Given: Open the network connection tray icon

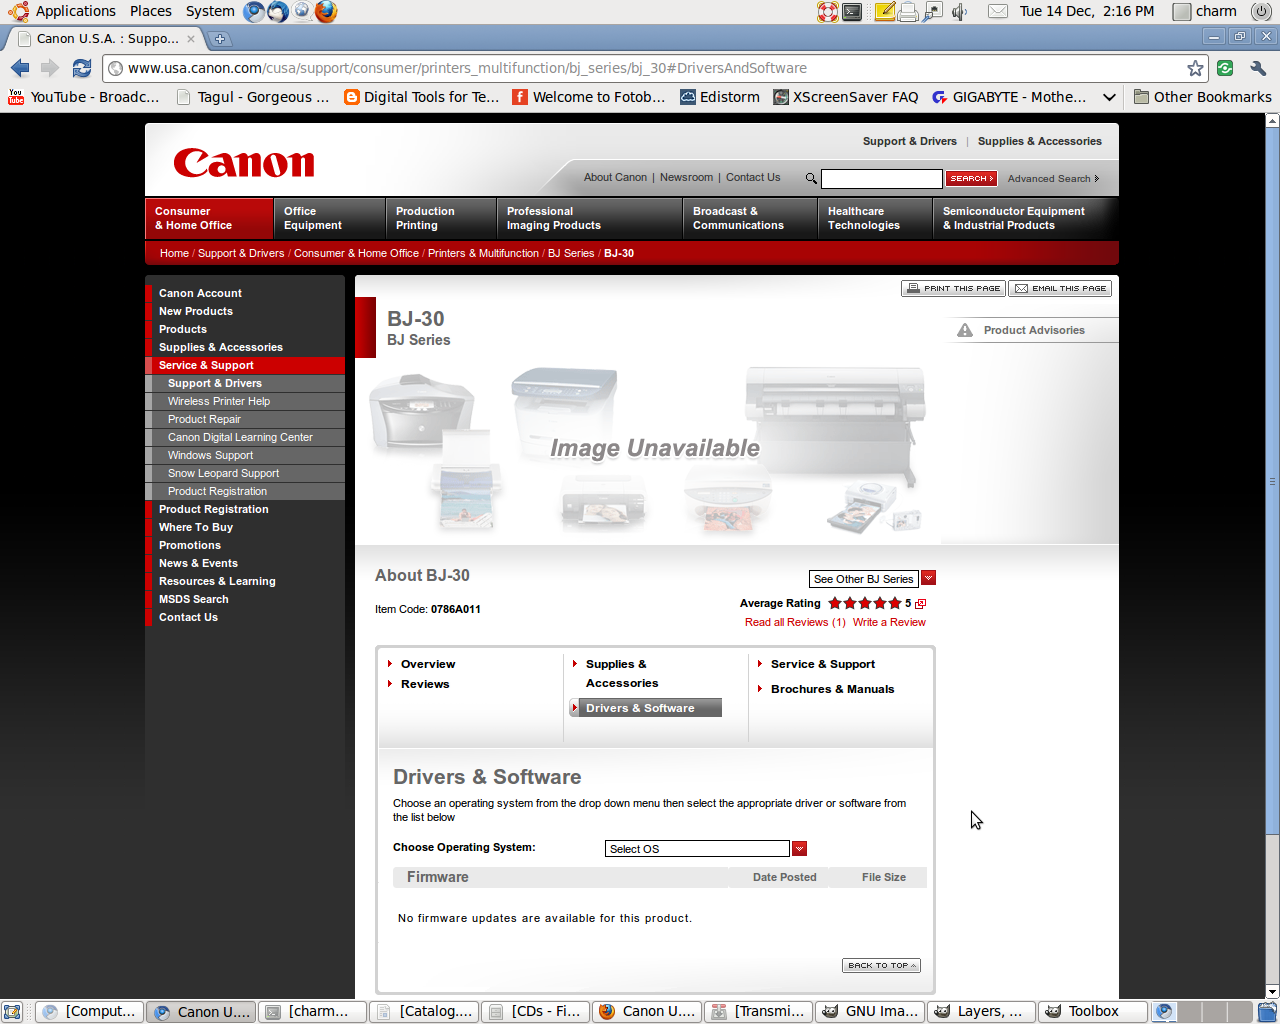Looking at the screenshot, I should point(933,11).
